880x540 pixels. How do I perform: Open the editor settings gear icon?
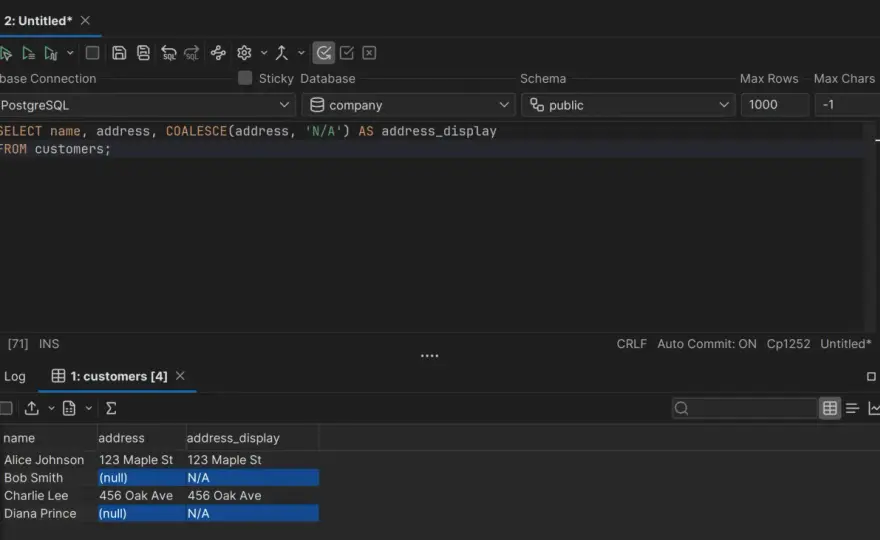[x=244, y=53]
